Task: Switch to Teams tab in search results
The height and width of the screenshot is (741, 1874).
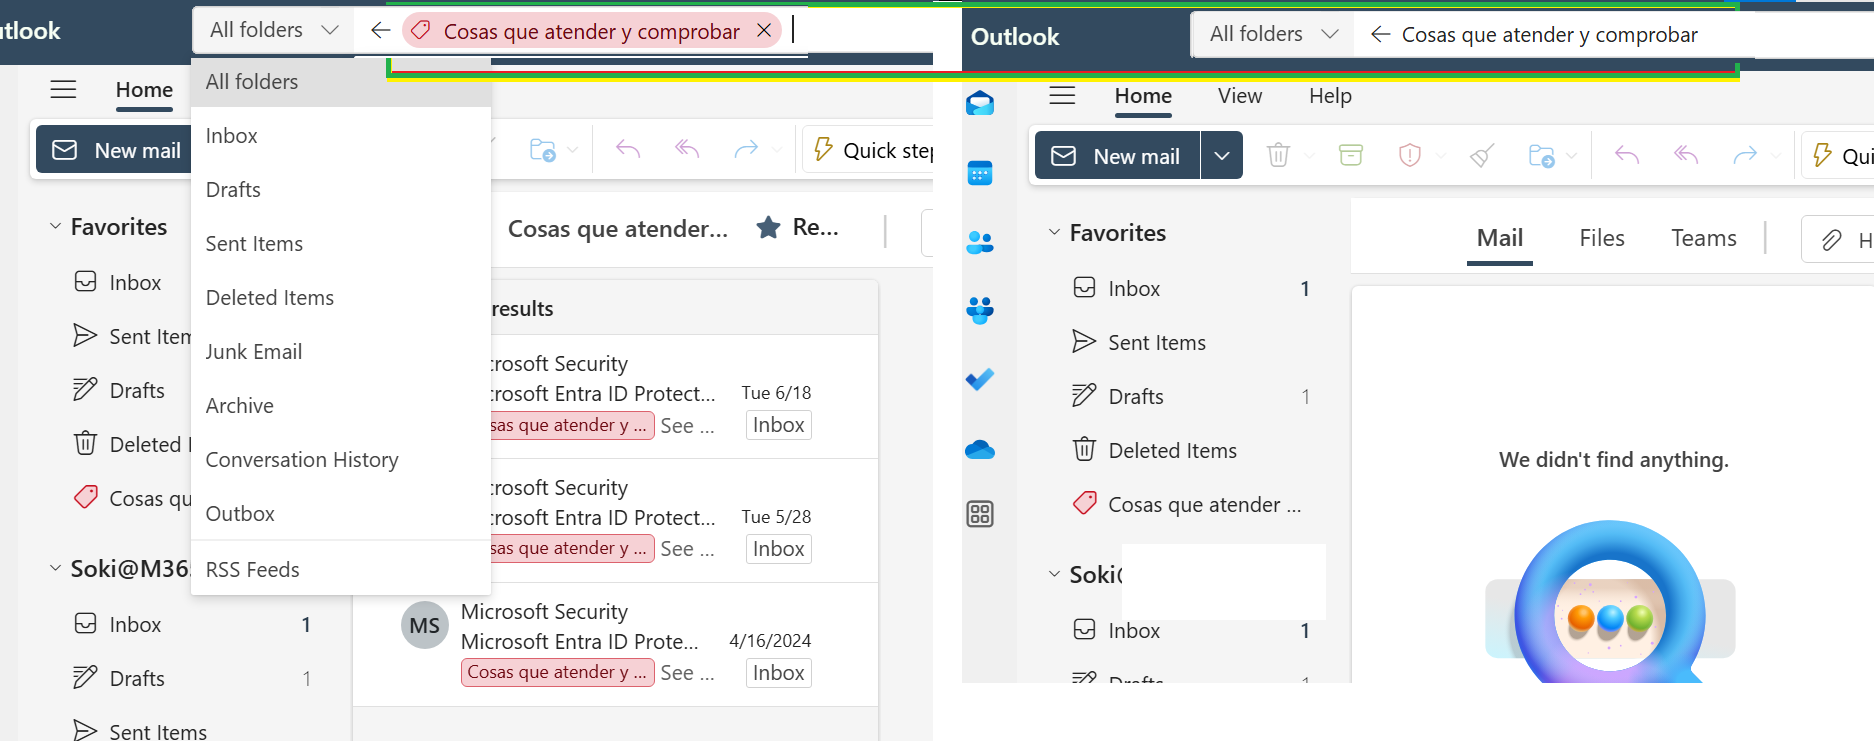Action: coord(1703,238)
